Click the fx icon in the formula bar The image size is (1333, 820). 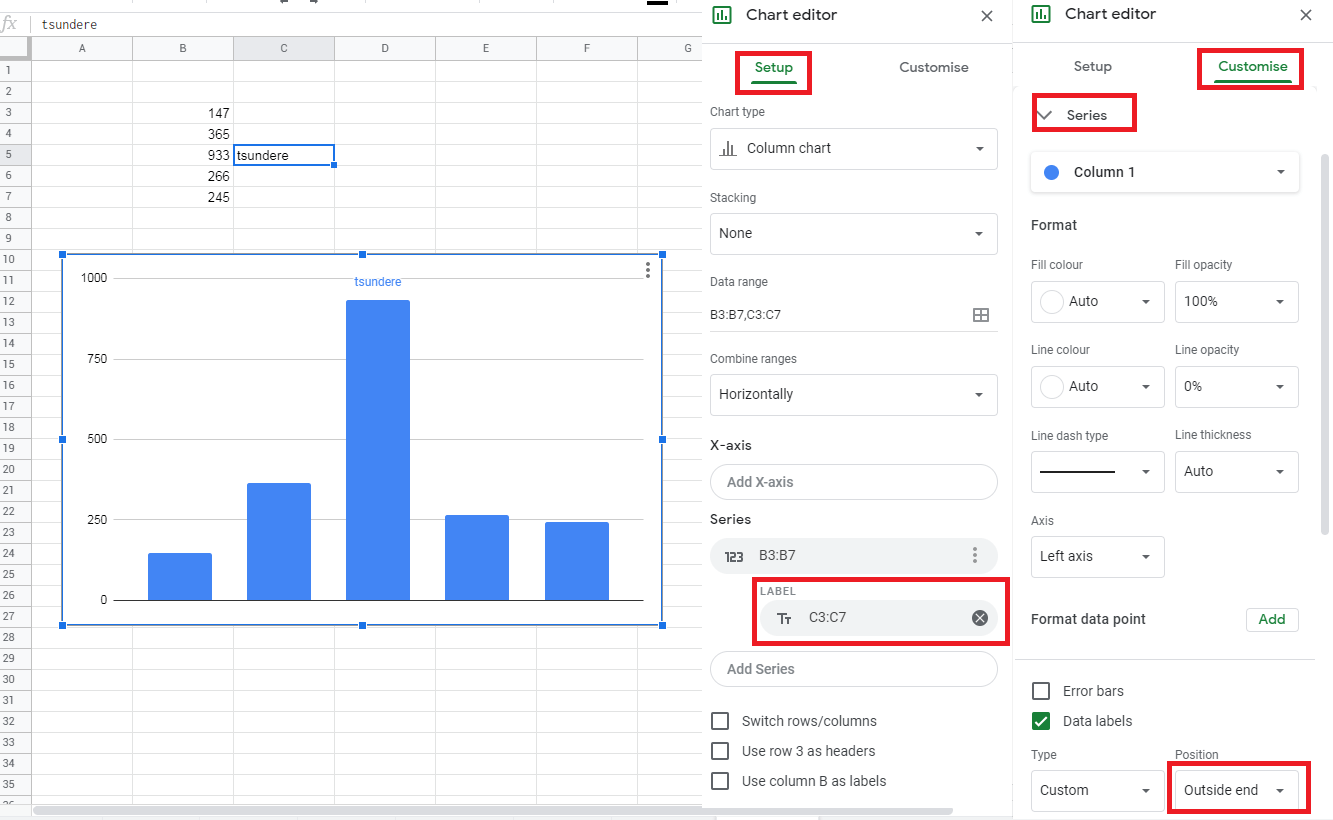[12, 23]
